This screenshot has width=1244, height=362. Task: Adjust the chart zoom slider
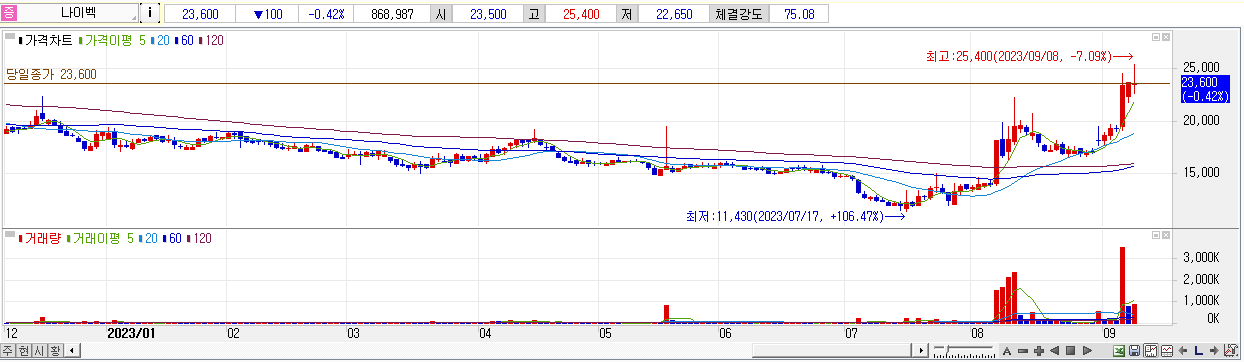click(x=963, y=351)
